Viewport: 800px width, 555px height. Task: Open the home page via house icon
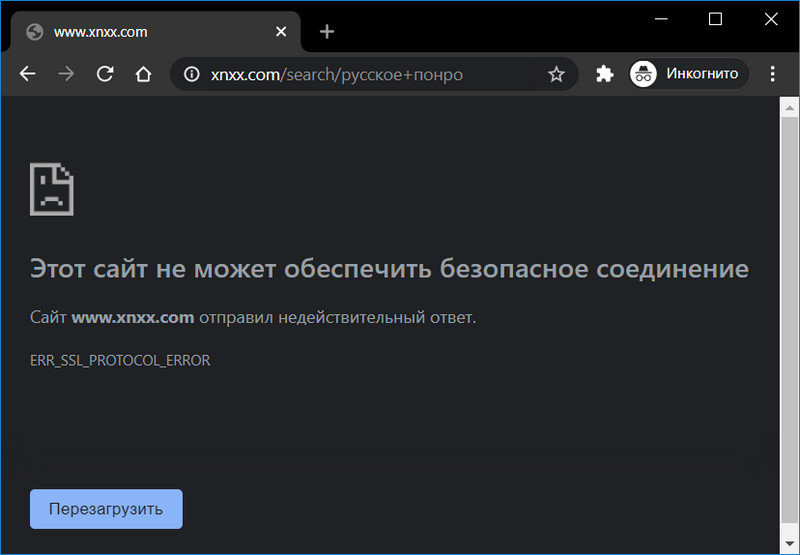pos(143,74)
